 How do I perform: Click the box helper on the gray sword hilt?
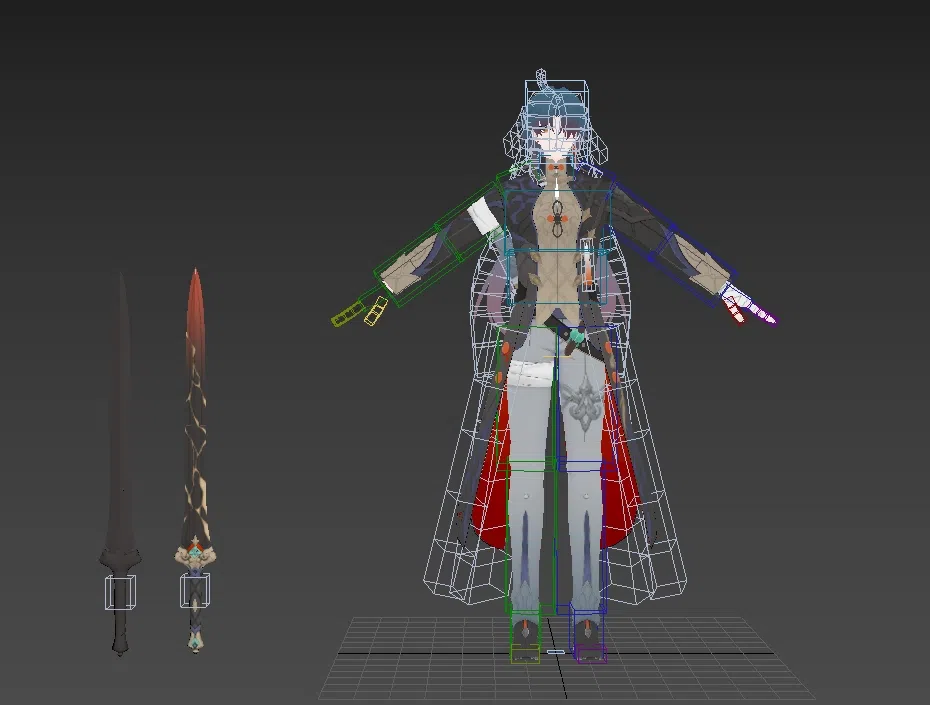click(x=121, y=592)
